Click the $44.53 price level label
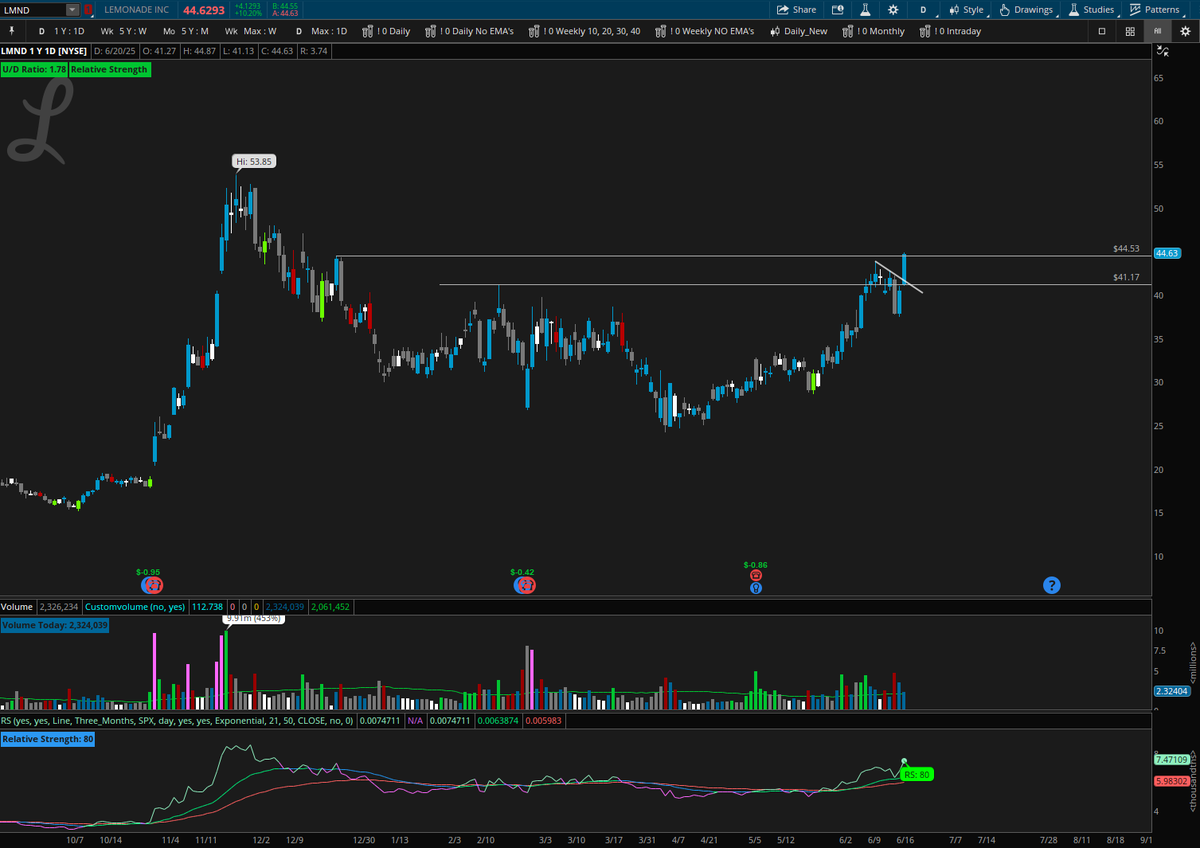Image resolution: width=1200 pixels, height=848 pixels. 1126,248
